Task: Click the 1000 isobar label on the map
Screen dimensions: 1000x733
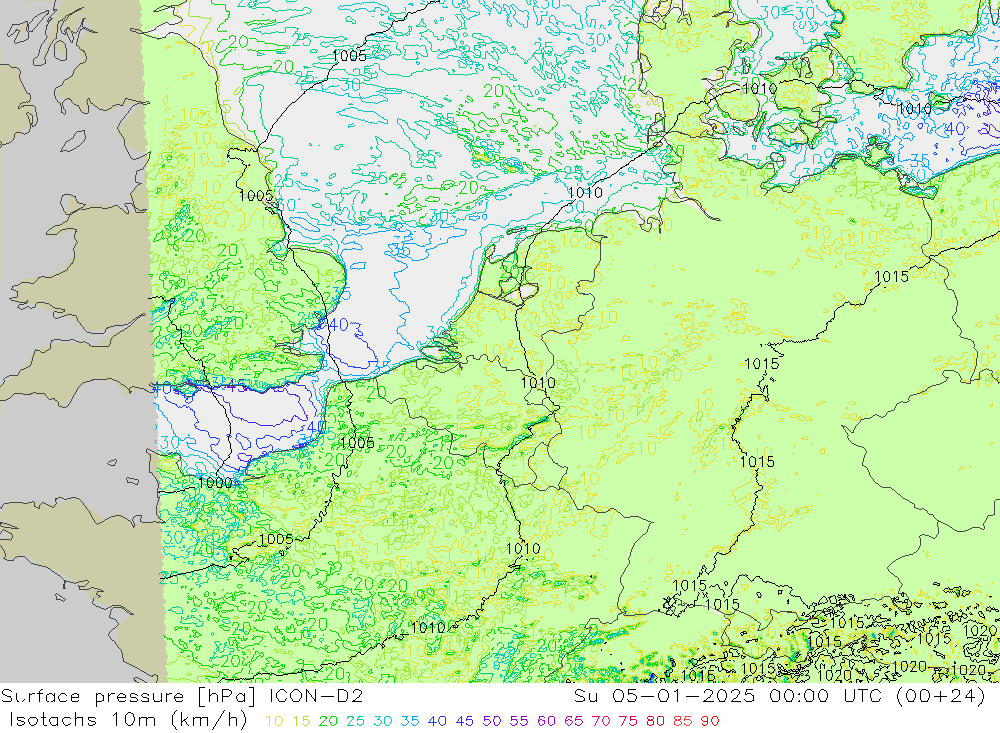Action: tap(216, 483)
